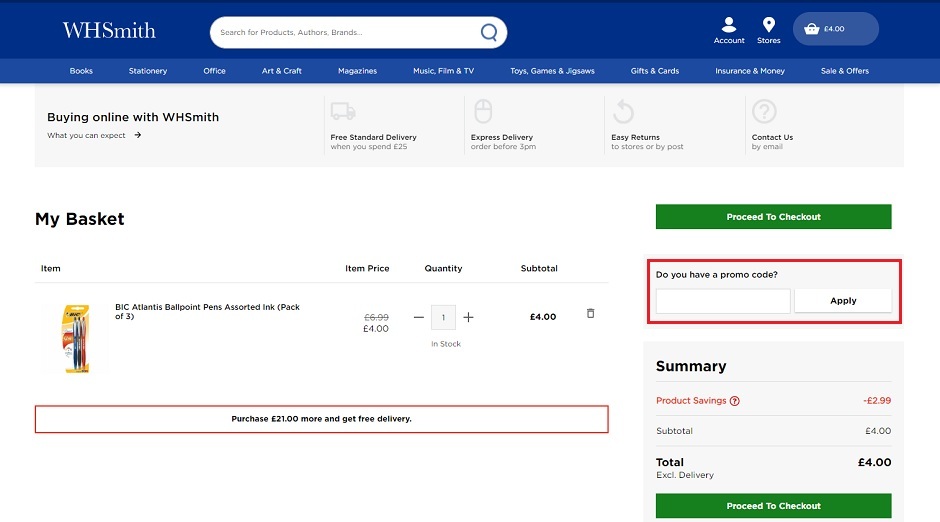
Task: Click Proceed To Checkout below the Summary
Action: 773,506
